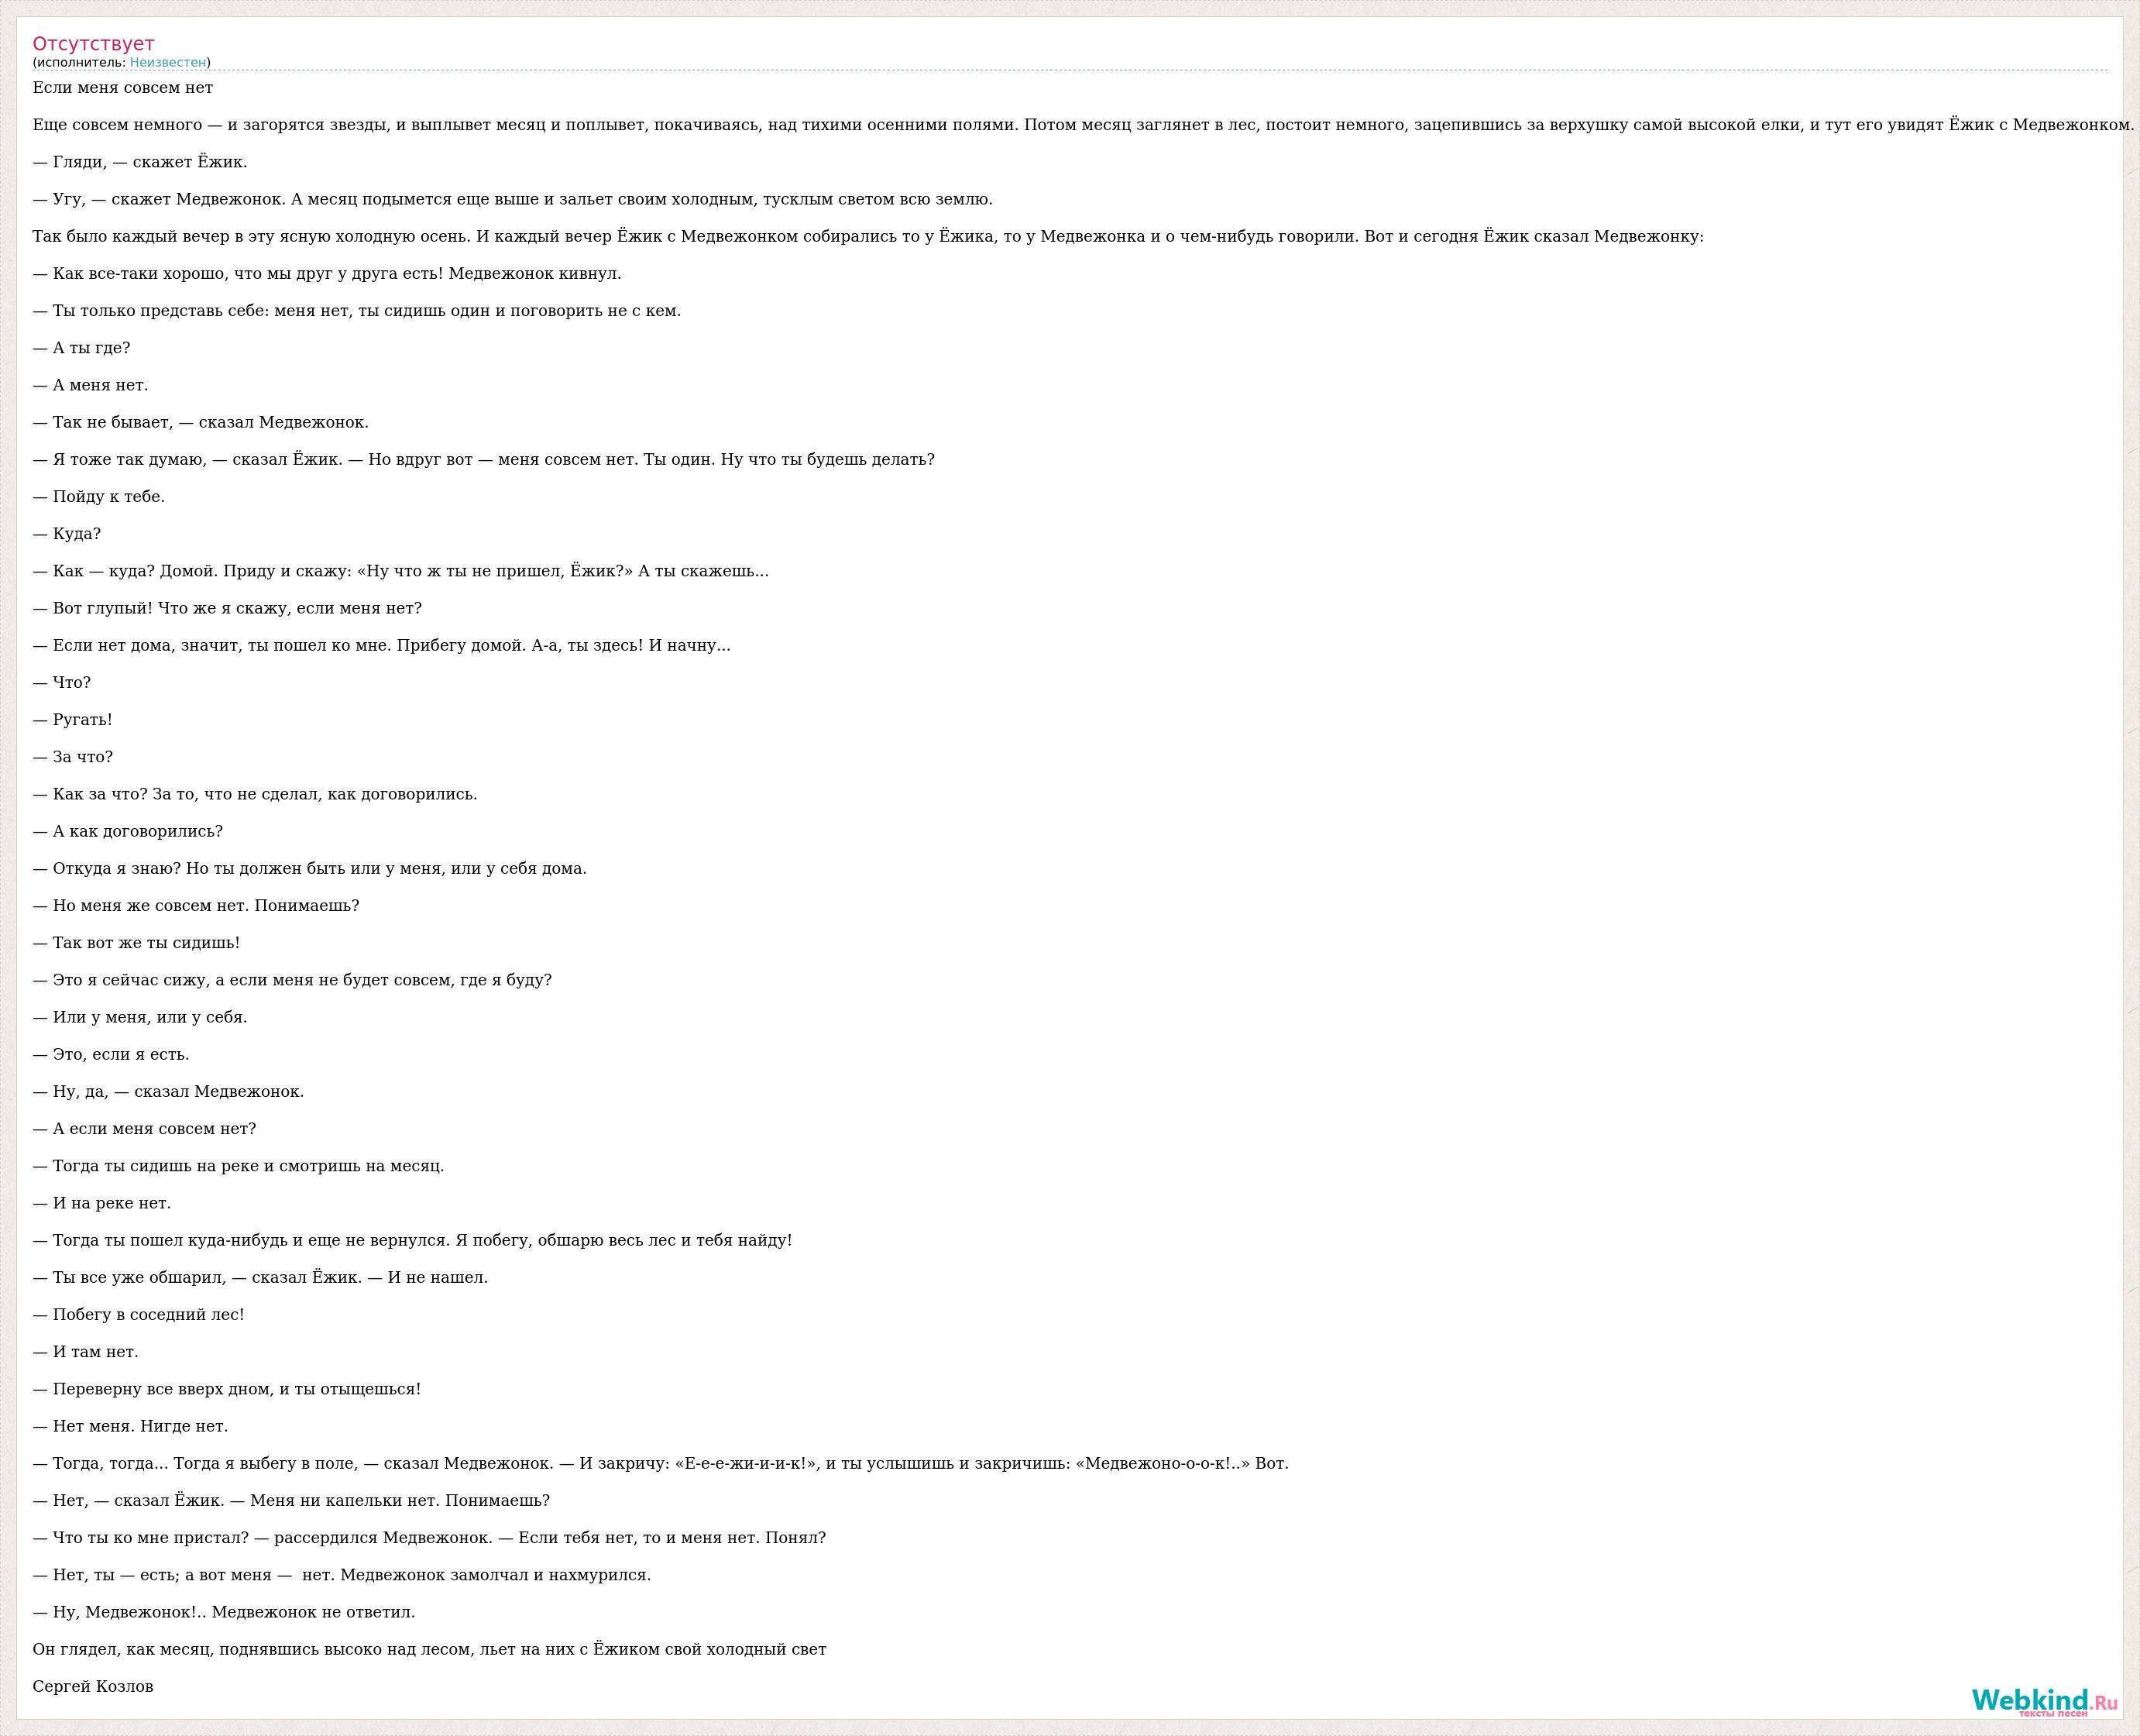Image resolution: width=2140 pixels, height=1736 pixels.
Task: Click the line '— А ты где?'
Action: pyautogui.click(x=82, y=348)
